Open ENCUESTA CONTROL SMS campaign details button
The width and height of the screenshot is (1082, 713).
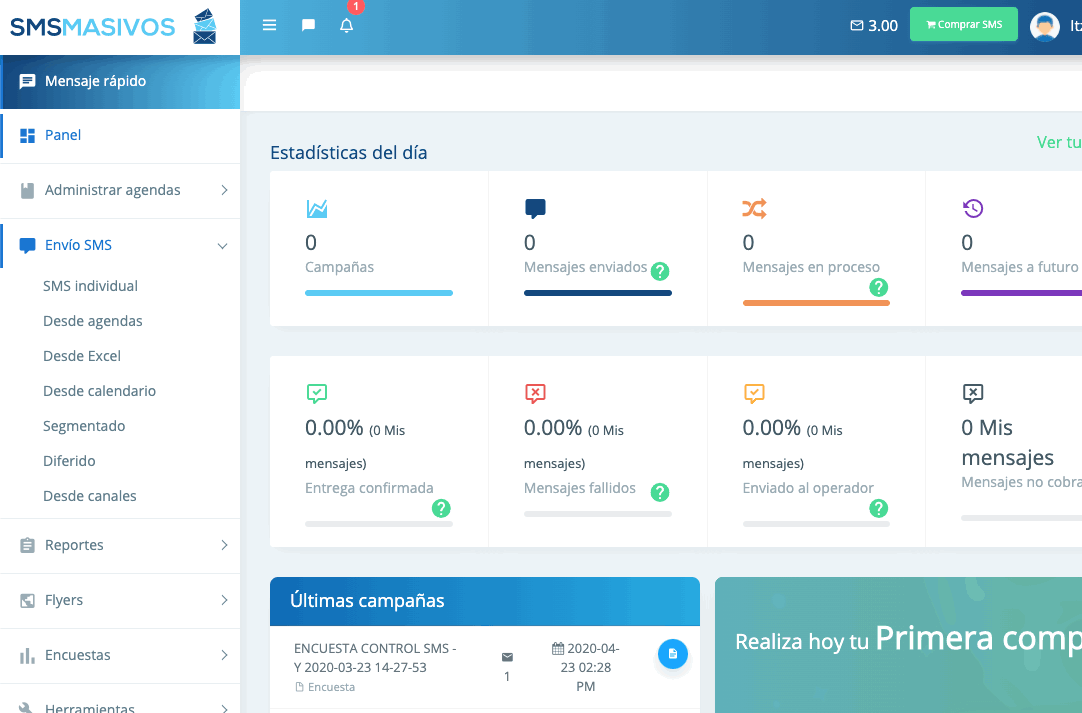coord(673,654)
